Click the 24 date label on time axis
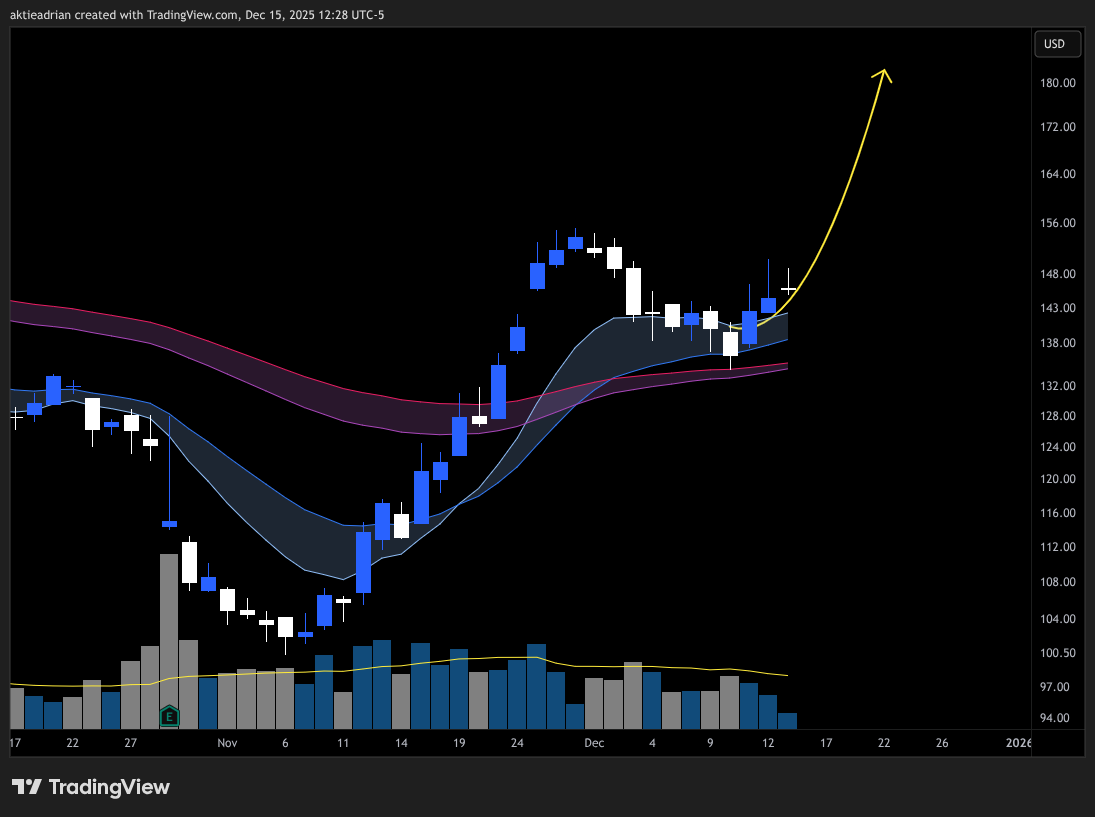 pos(517,743)
